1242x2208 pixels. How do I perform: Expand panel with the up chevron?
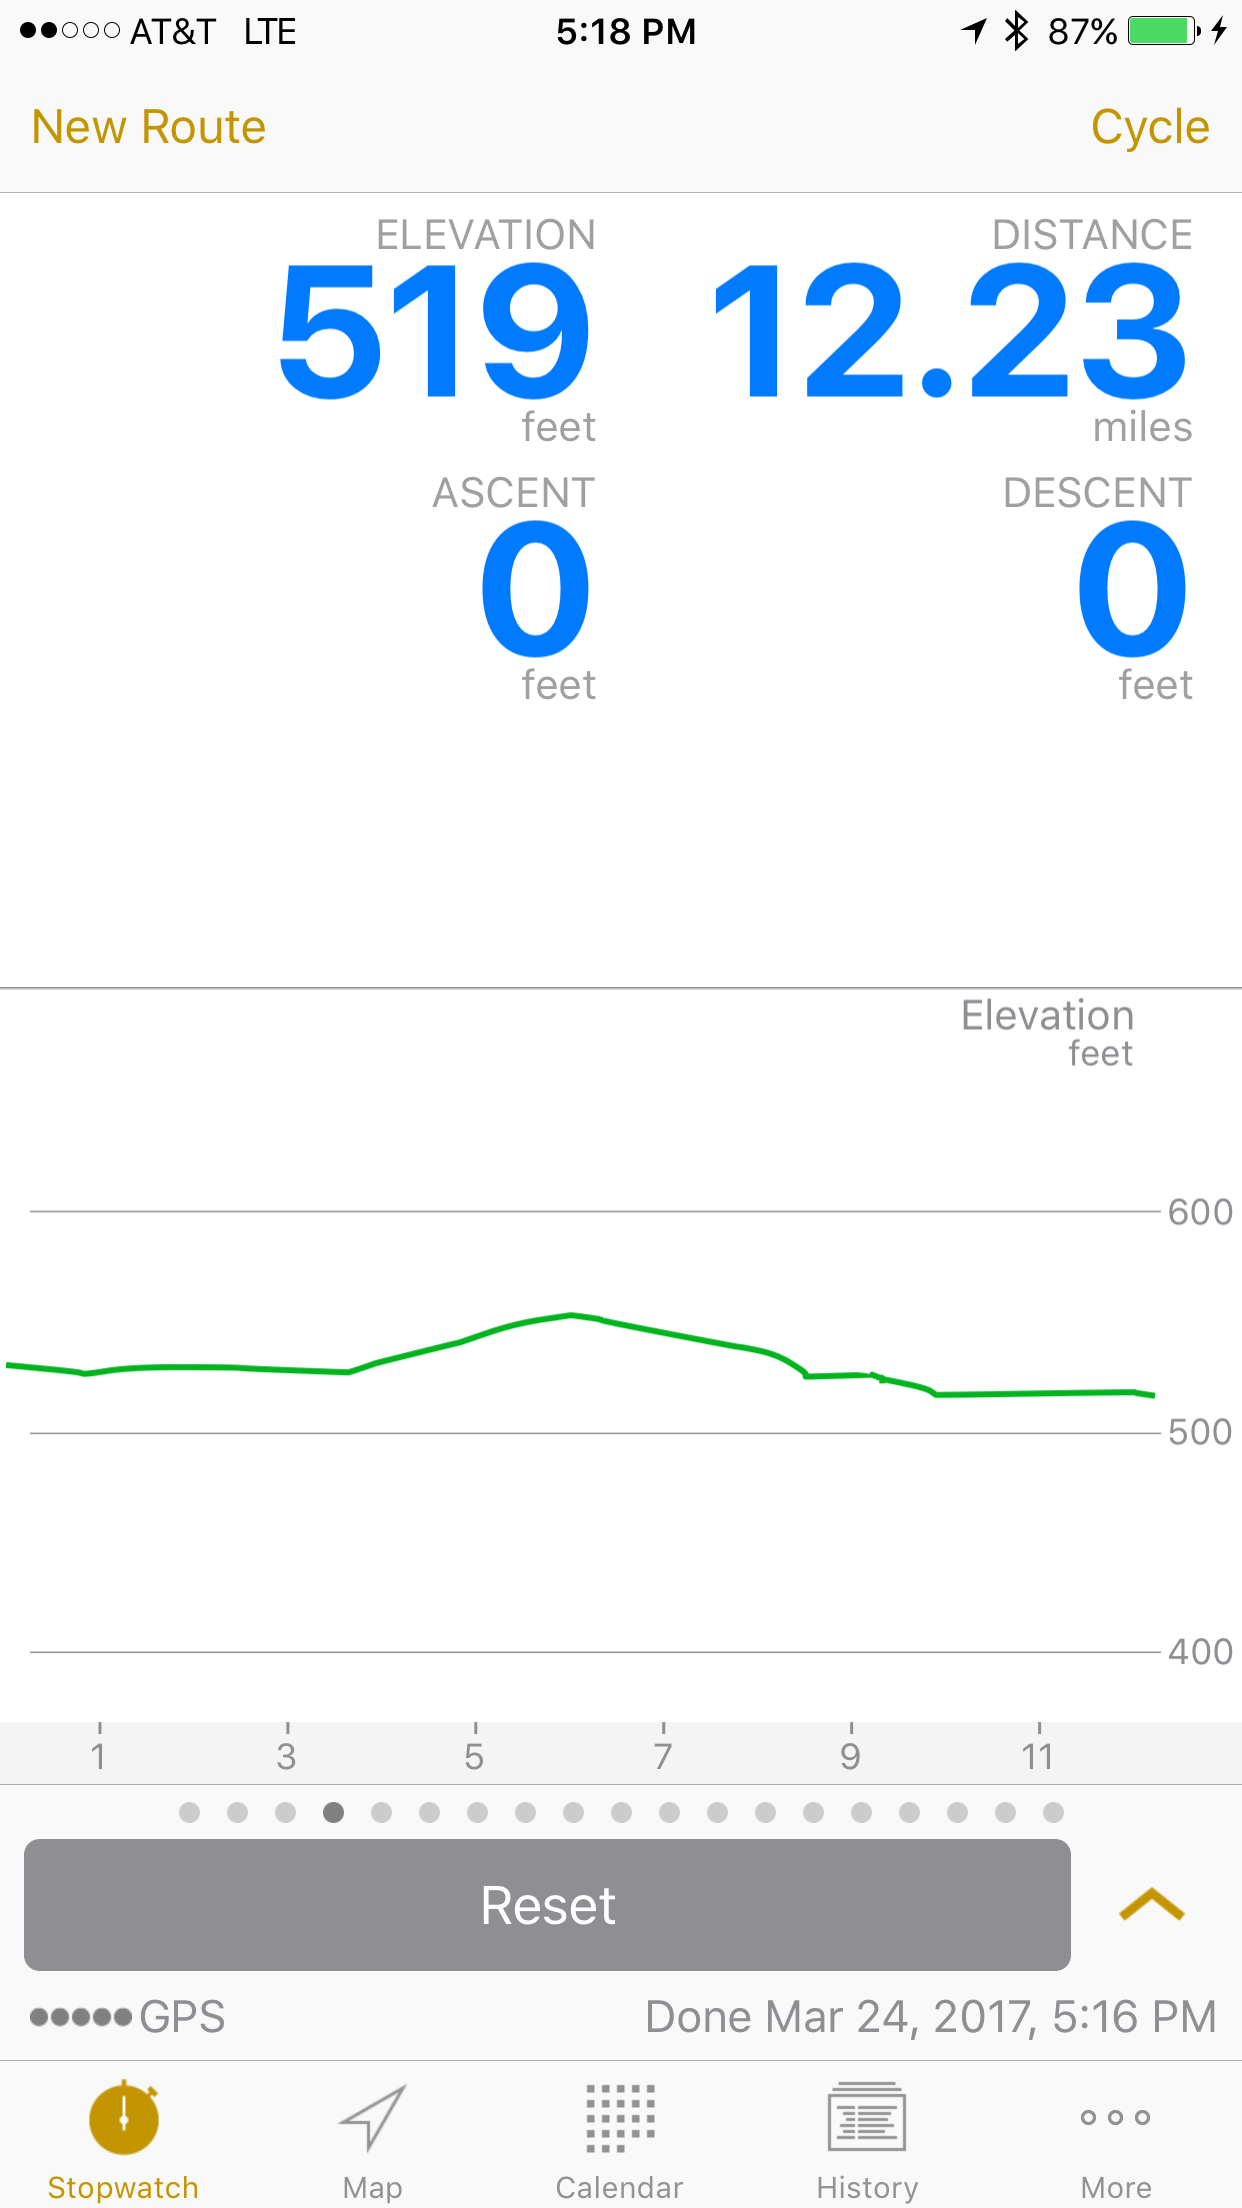[1151, 1905]
